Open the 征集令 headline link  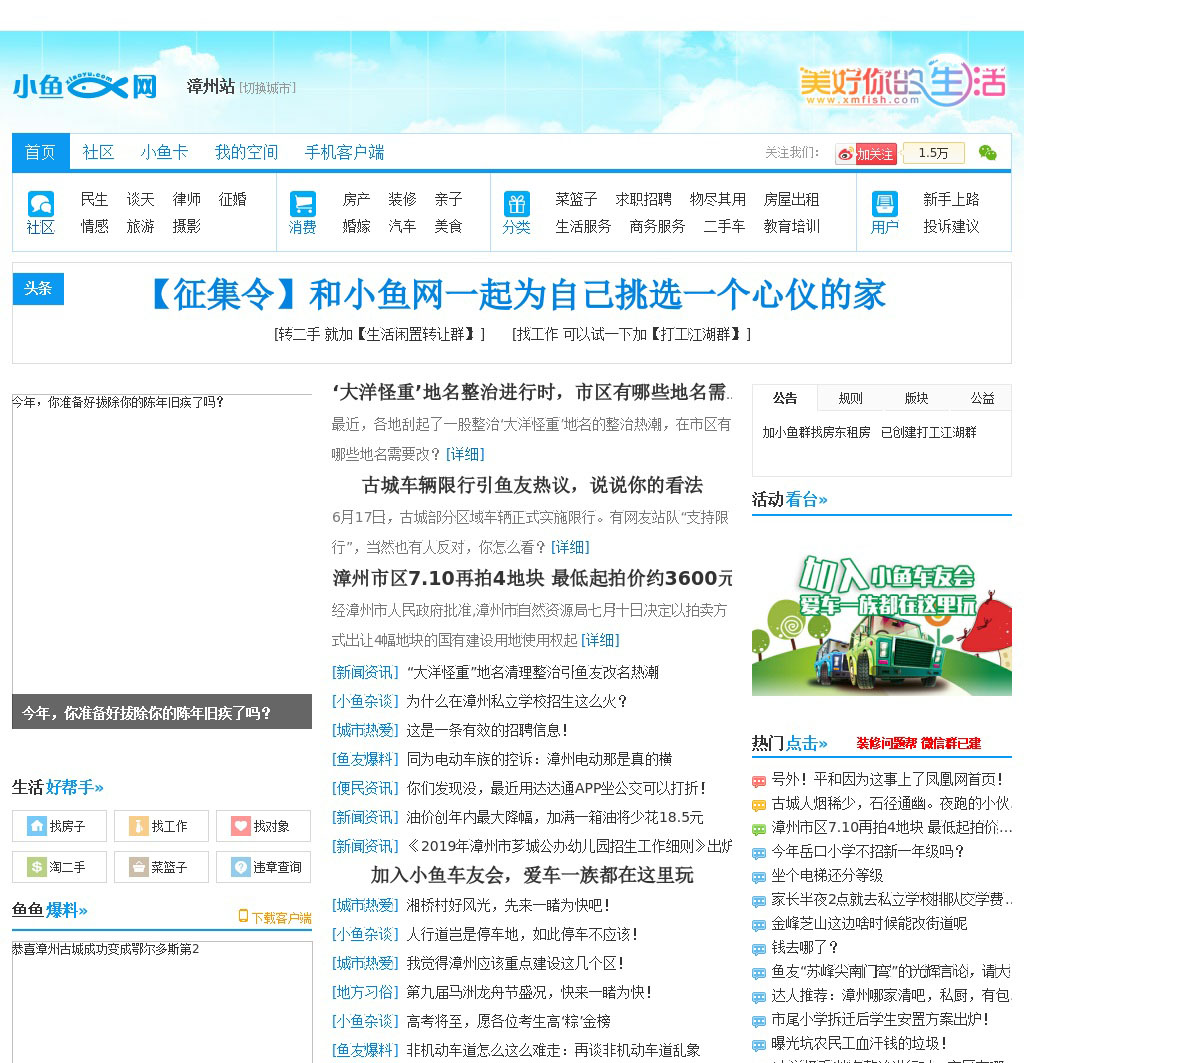click(512, 295)
